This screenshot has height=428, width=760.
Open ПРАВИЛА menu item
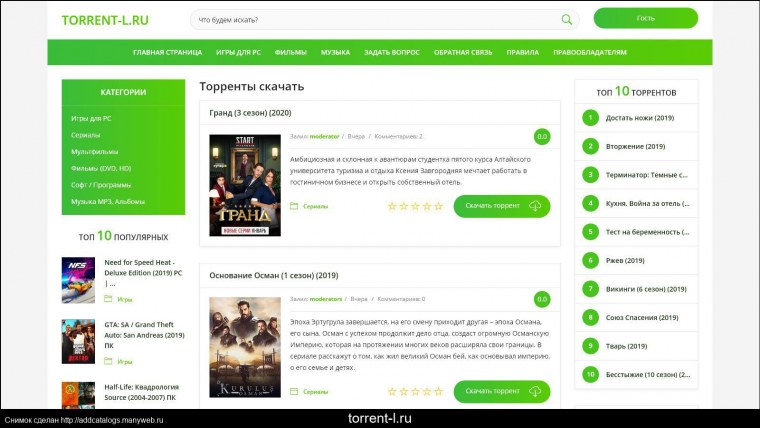[522, 52]
